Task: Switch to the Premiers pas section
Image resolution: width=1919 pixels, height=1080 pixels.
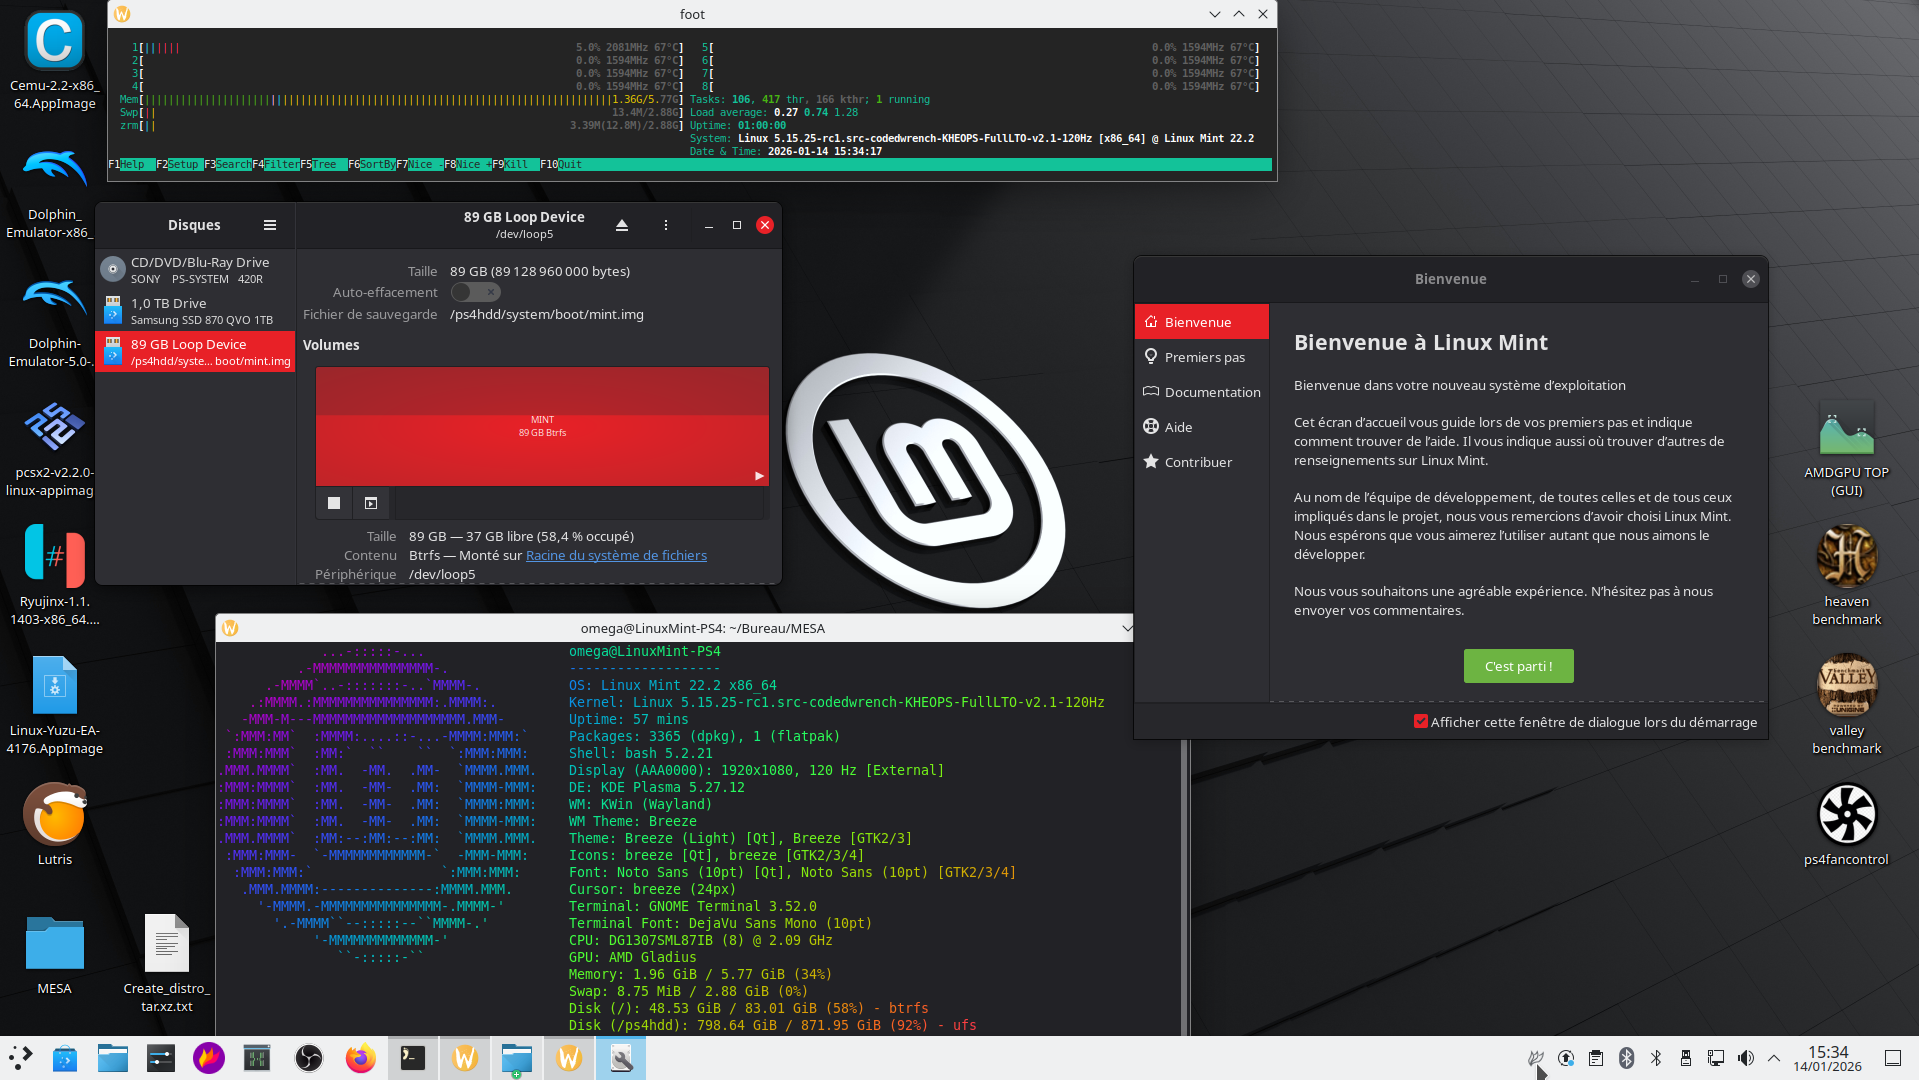Action: [x=1203, y=357]
